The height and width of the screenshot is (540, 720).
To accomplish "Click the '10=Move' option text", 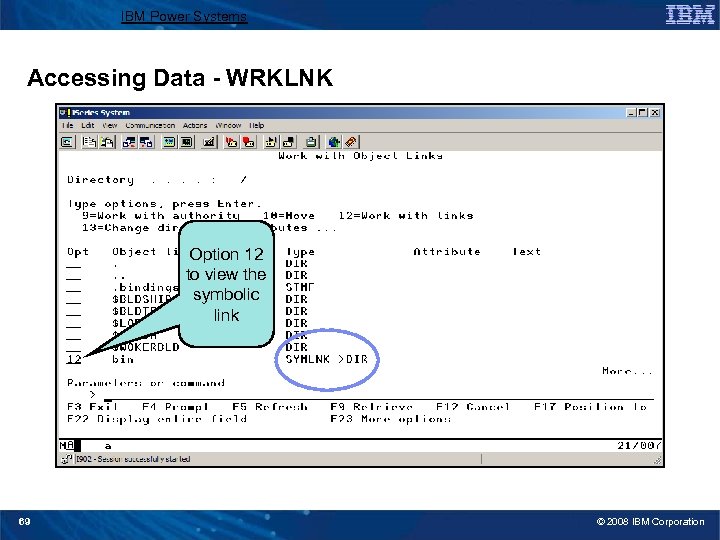I will click(x=289, y=216).
